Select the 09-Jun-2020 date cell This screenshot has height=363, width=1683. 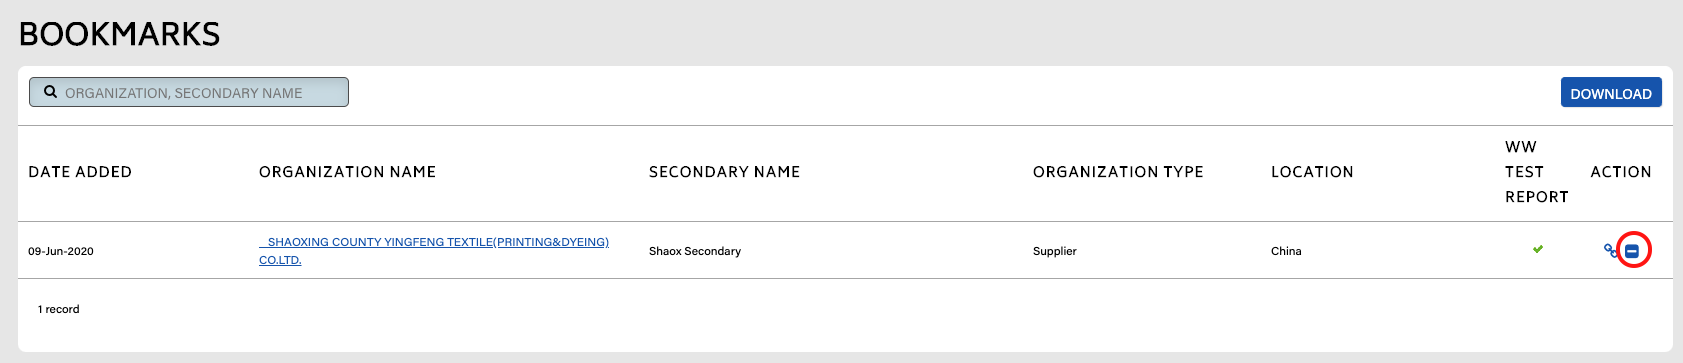point(61,251)
